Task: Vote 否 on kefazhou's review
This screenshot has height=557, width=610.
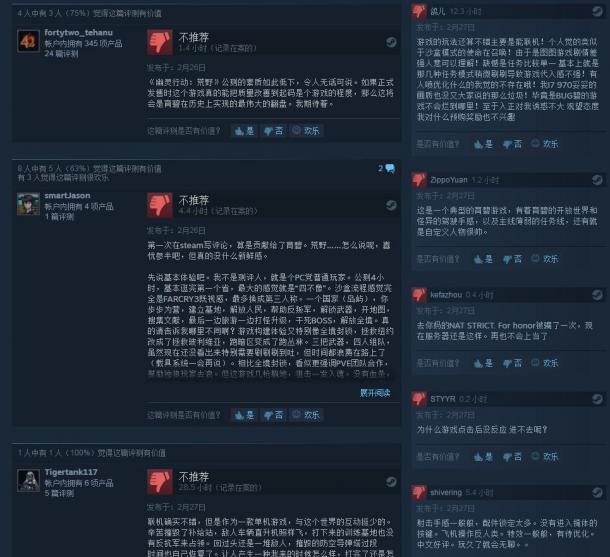Action: coord(512,363)
